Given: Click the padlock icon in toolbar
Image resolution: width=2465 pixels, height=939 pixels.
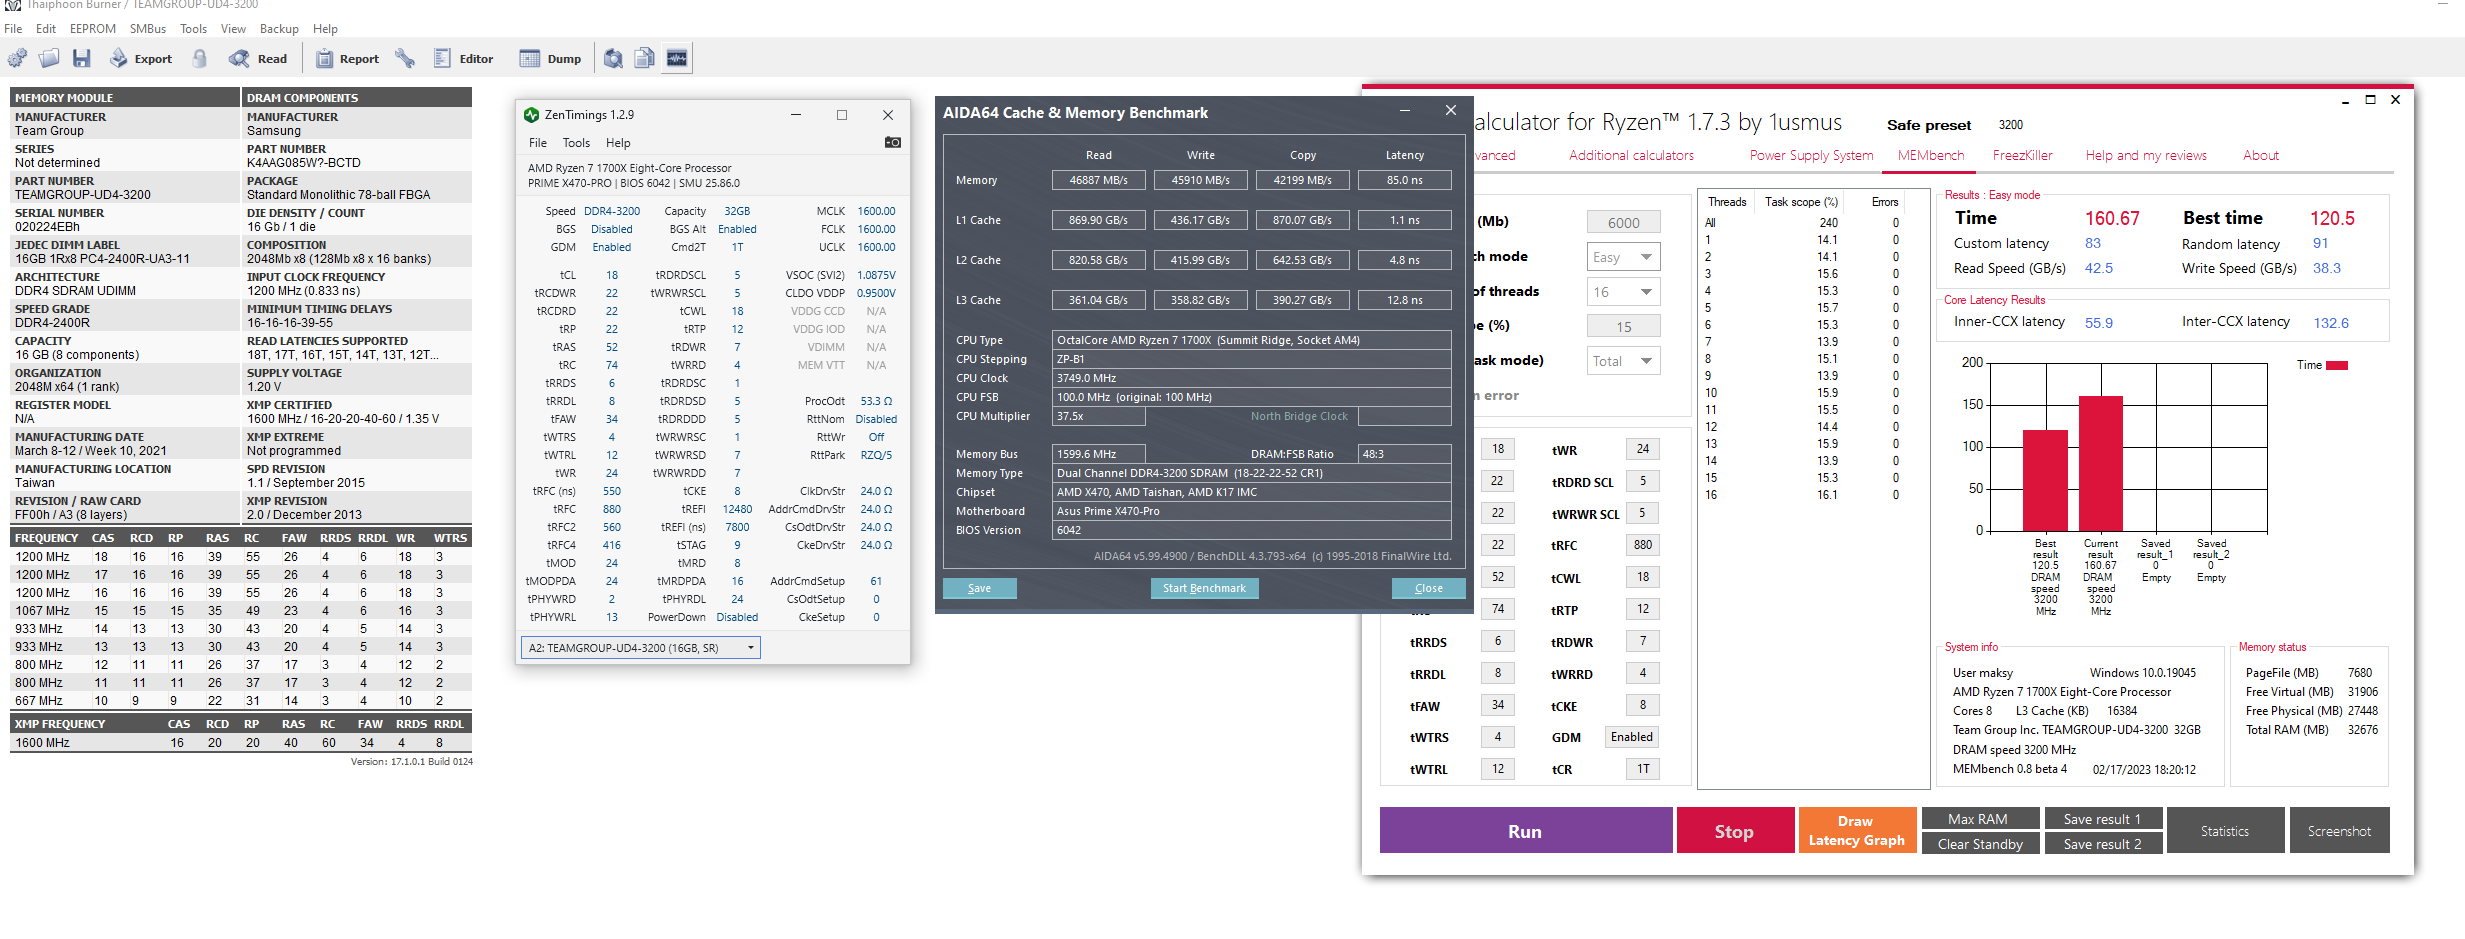Looking at the screenshot, I should [x=200, y=59].
